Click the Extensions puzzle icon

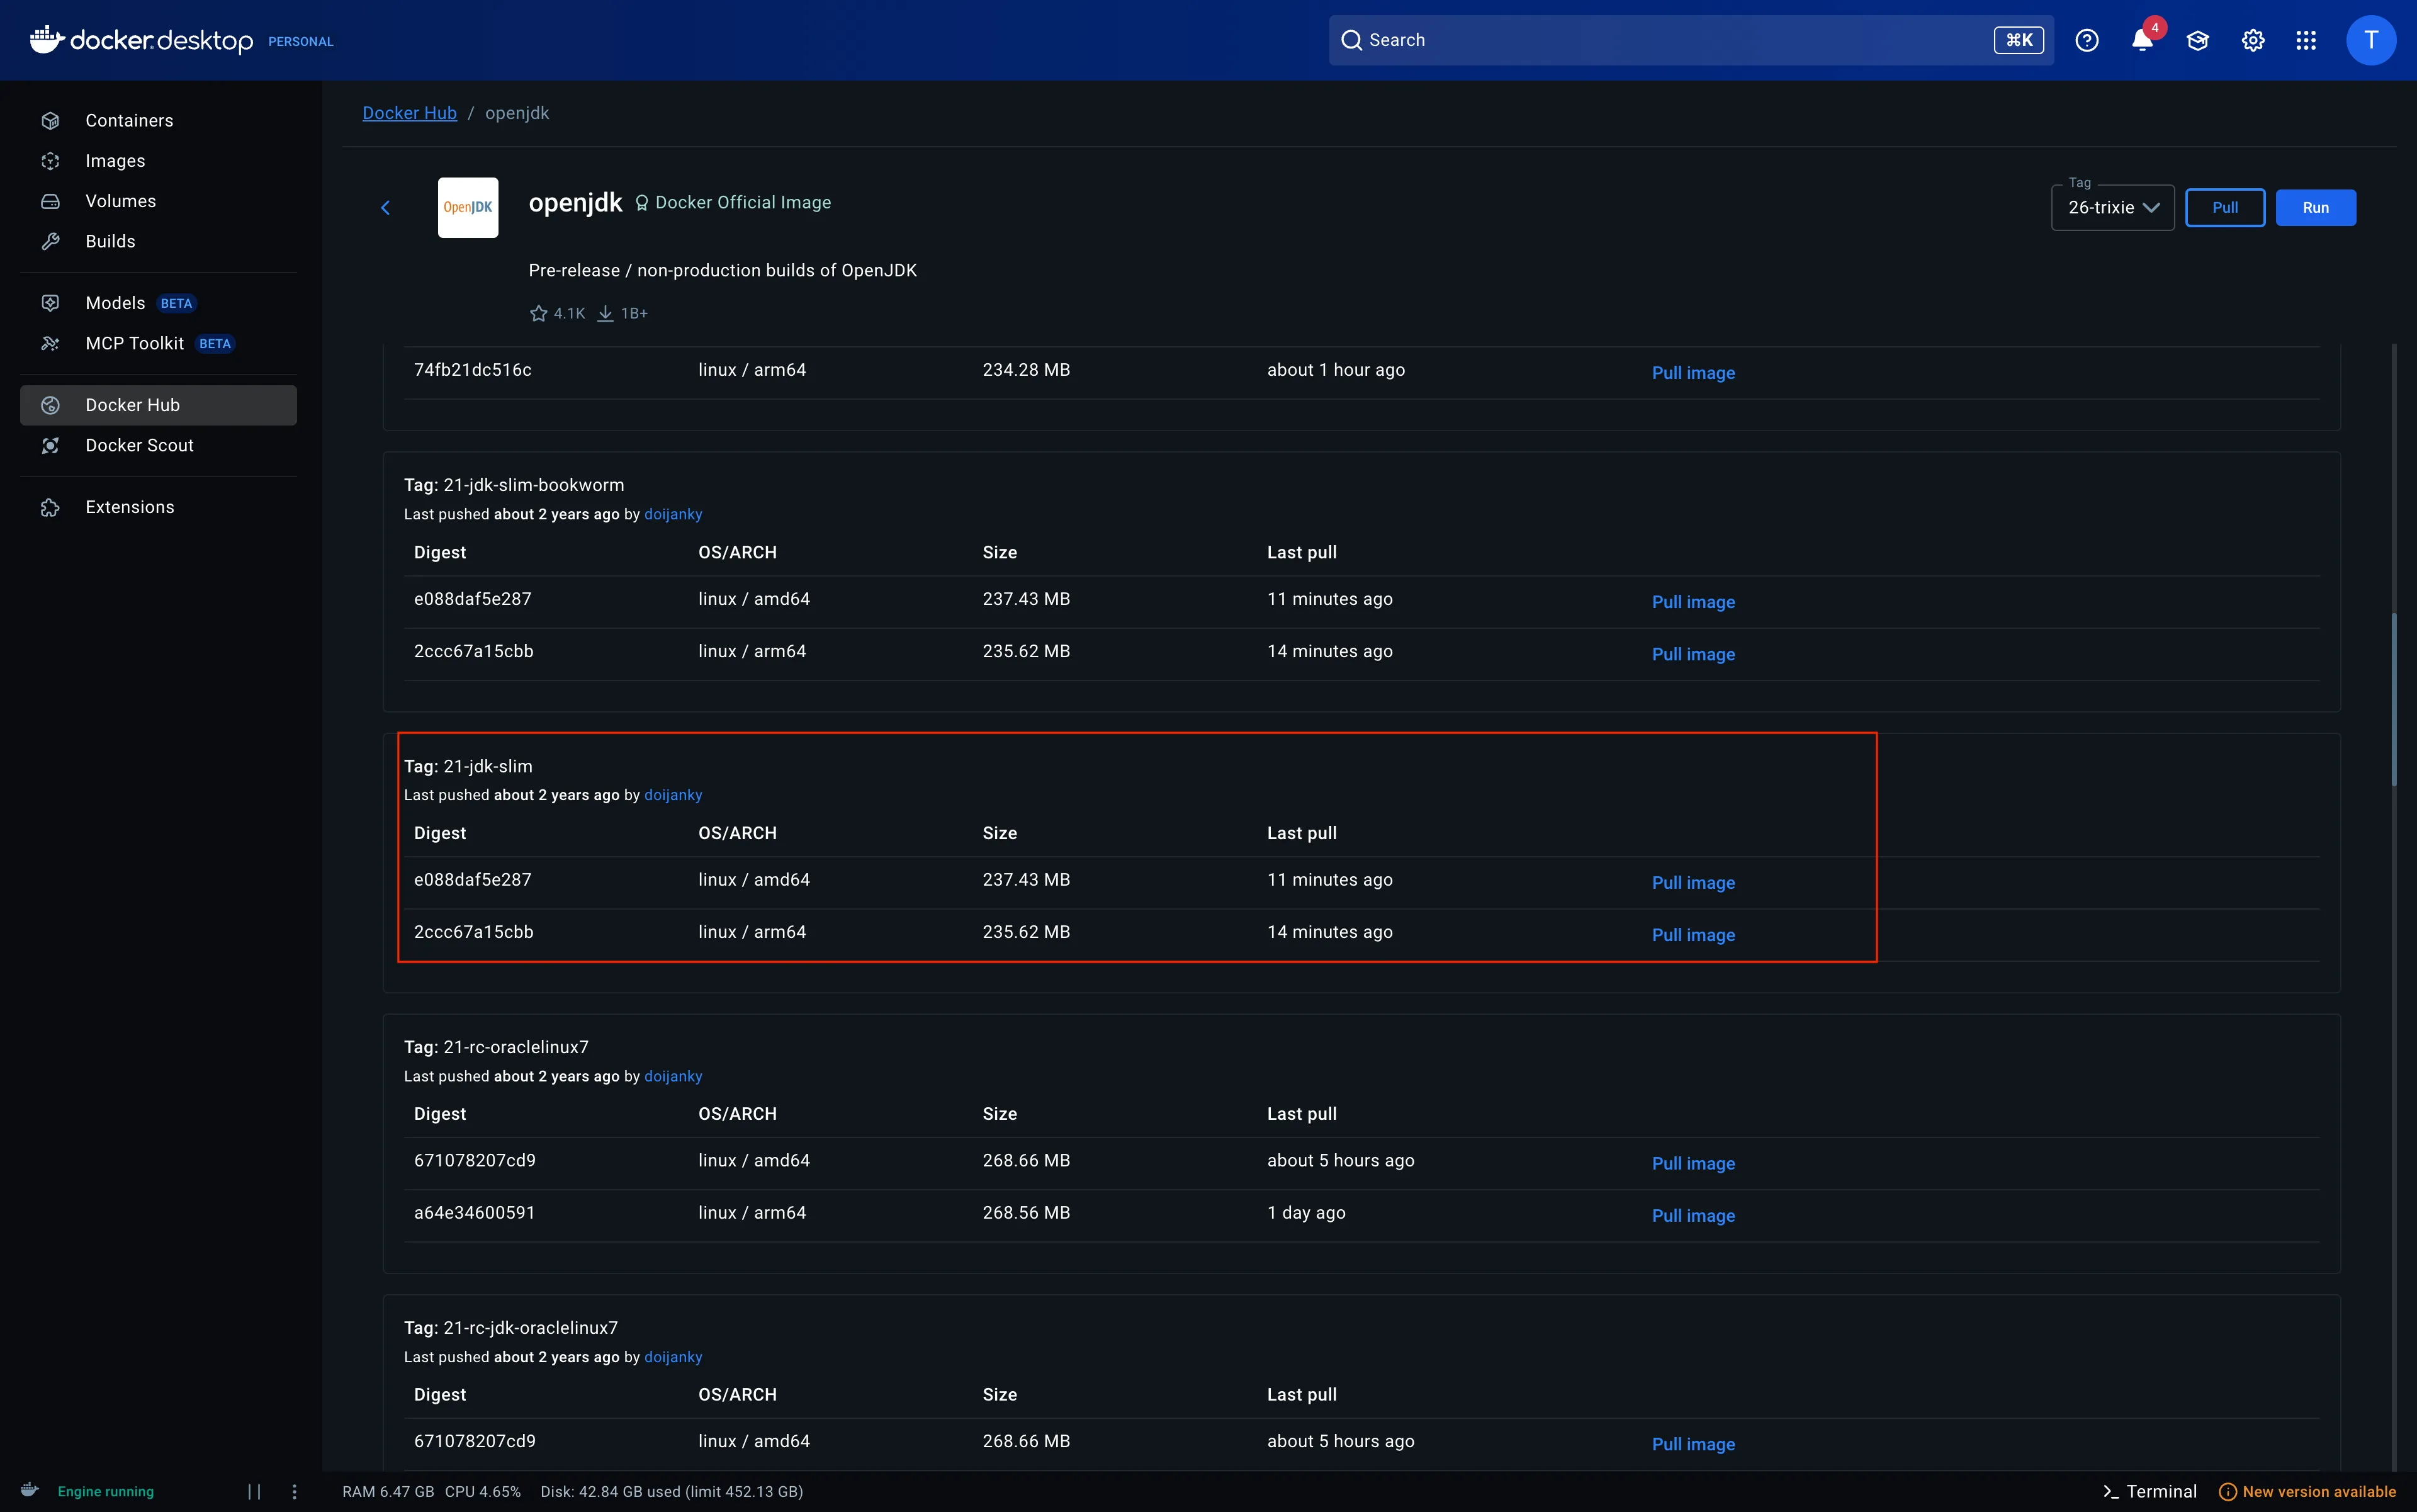click(x=50, y=507)
